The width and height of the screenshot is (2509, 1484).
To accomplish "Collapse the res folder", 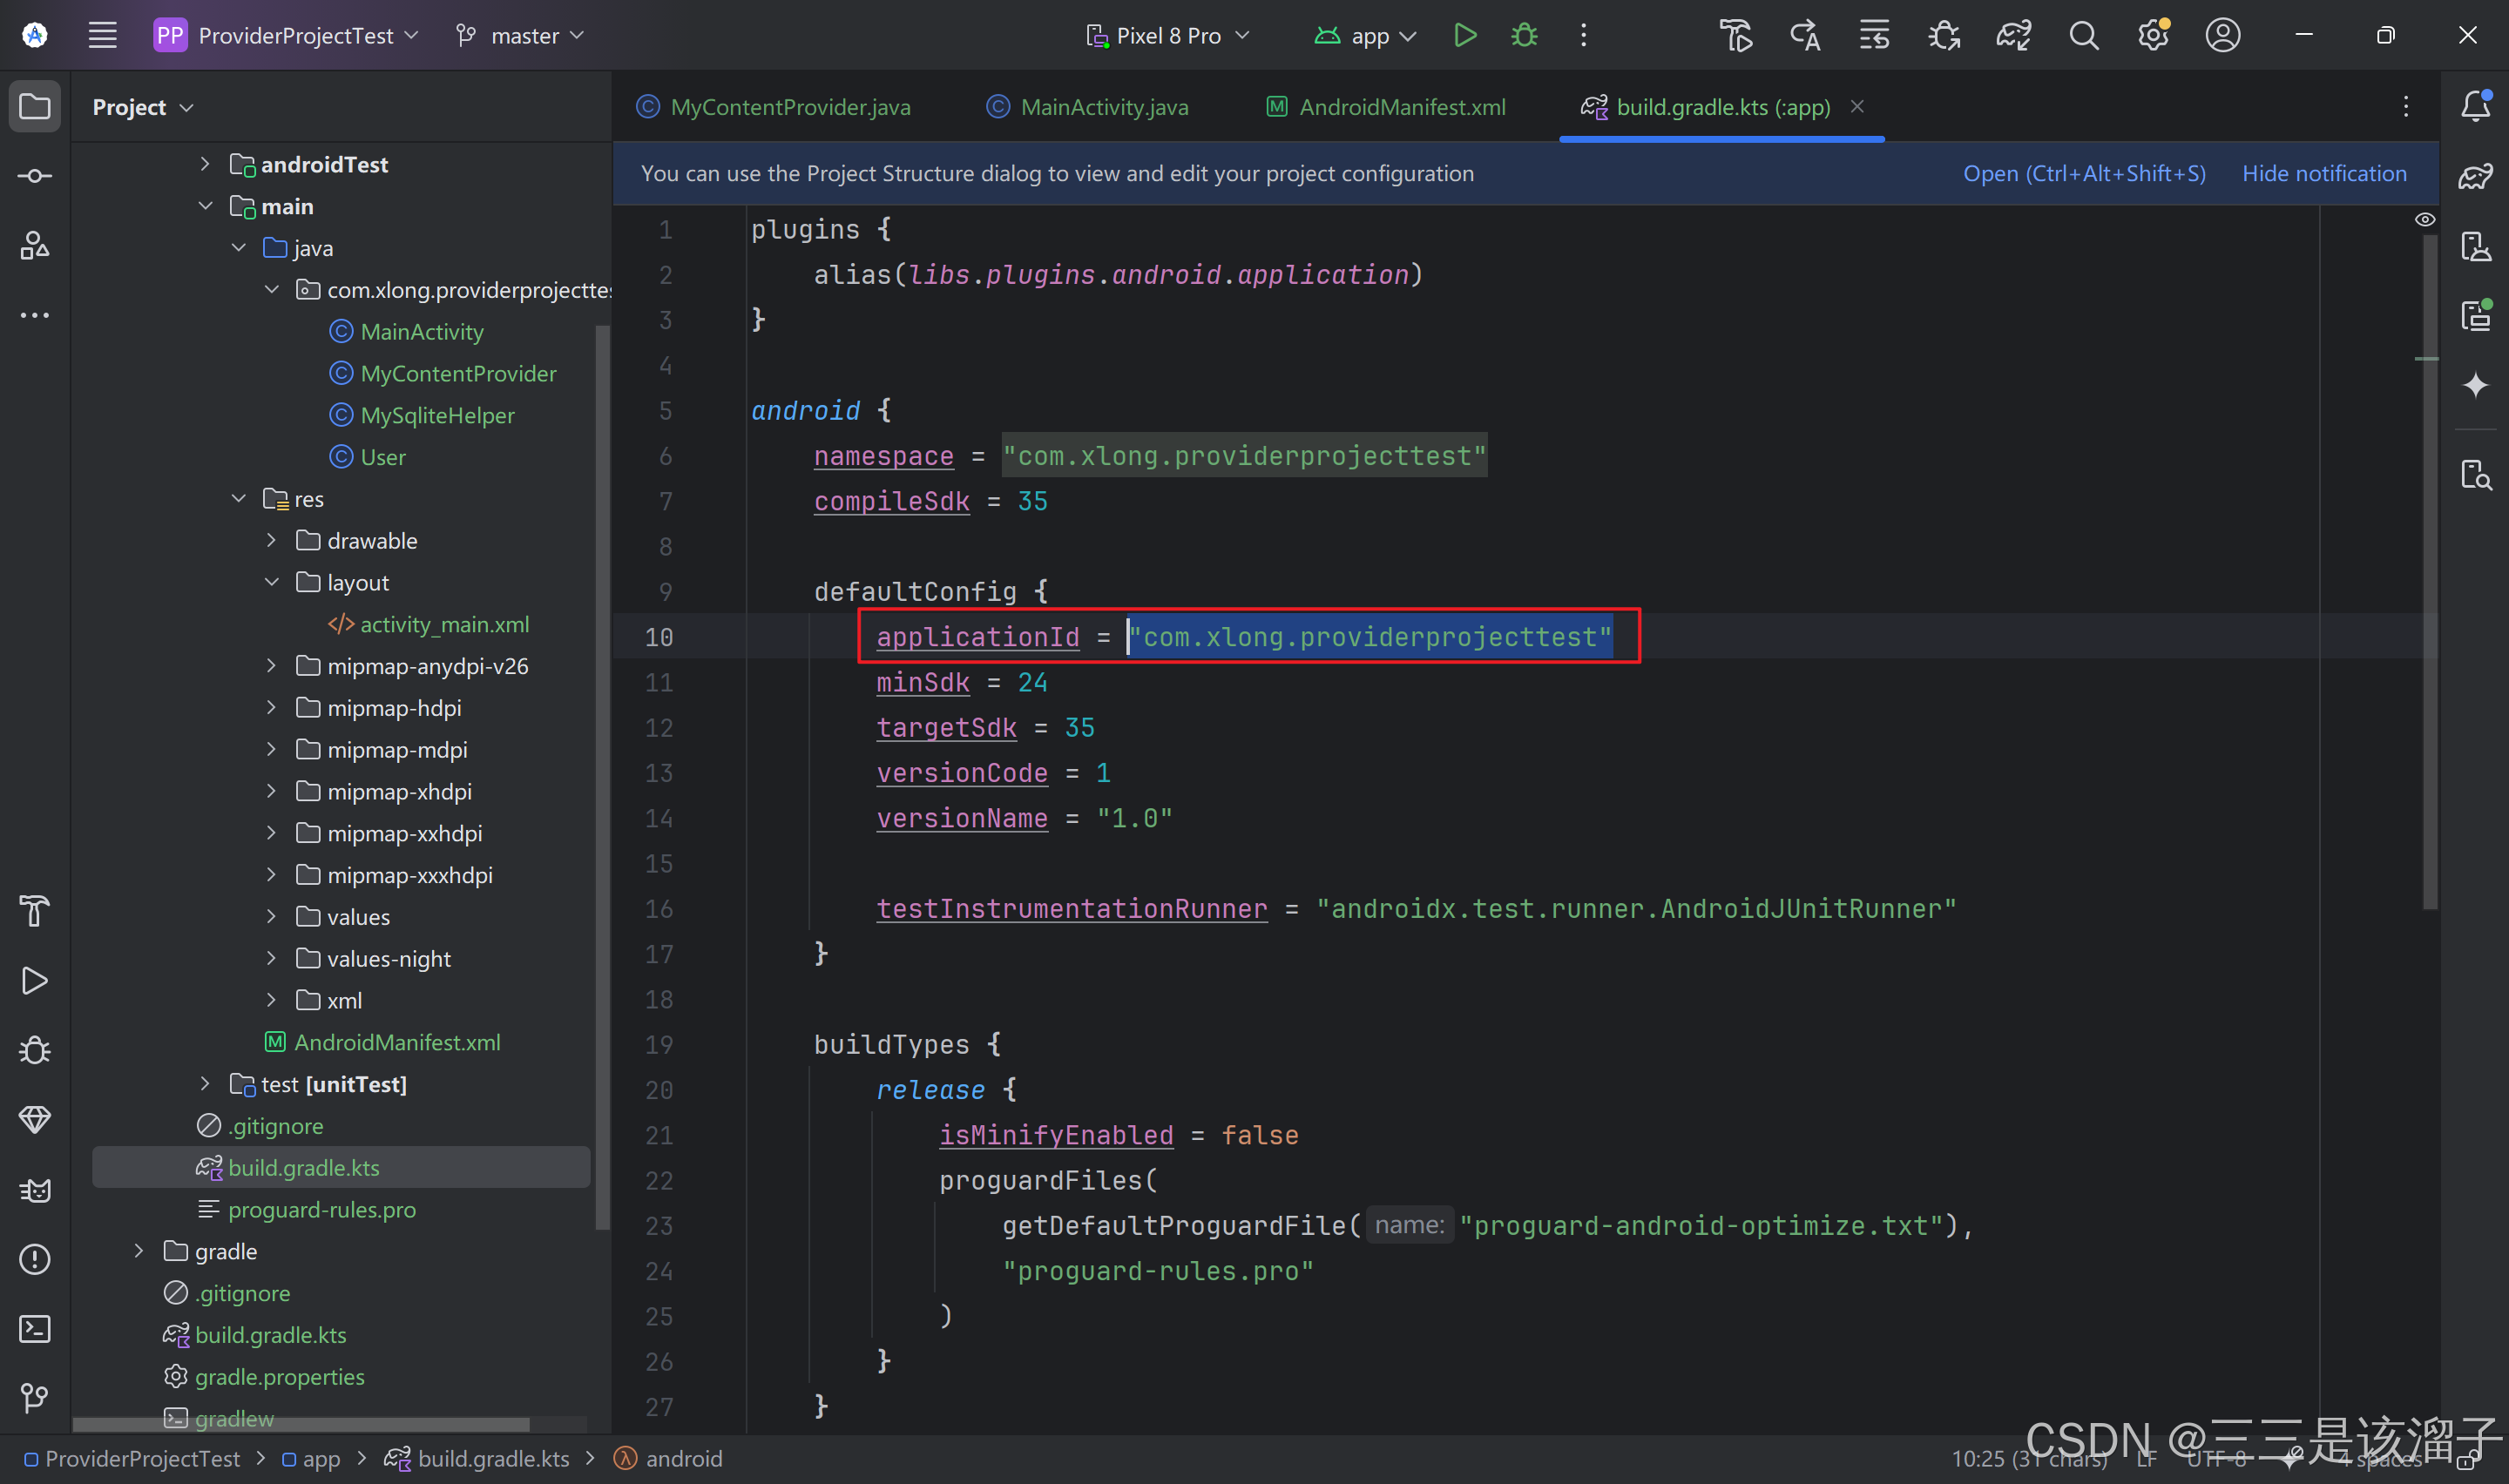I will (238, 498).
